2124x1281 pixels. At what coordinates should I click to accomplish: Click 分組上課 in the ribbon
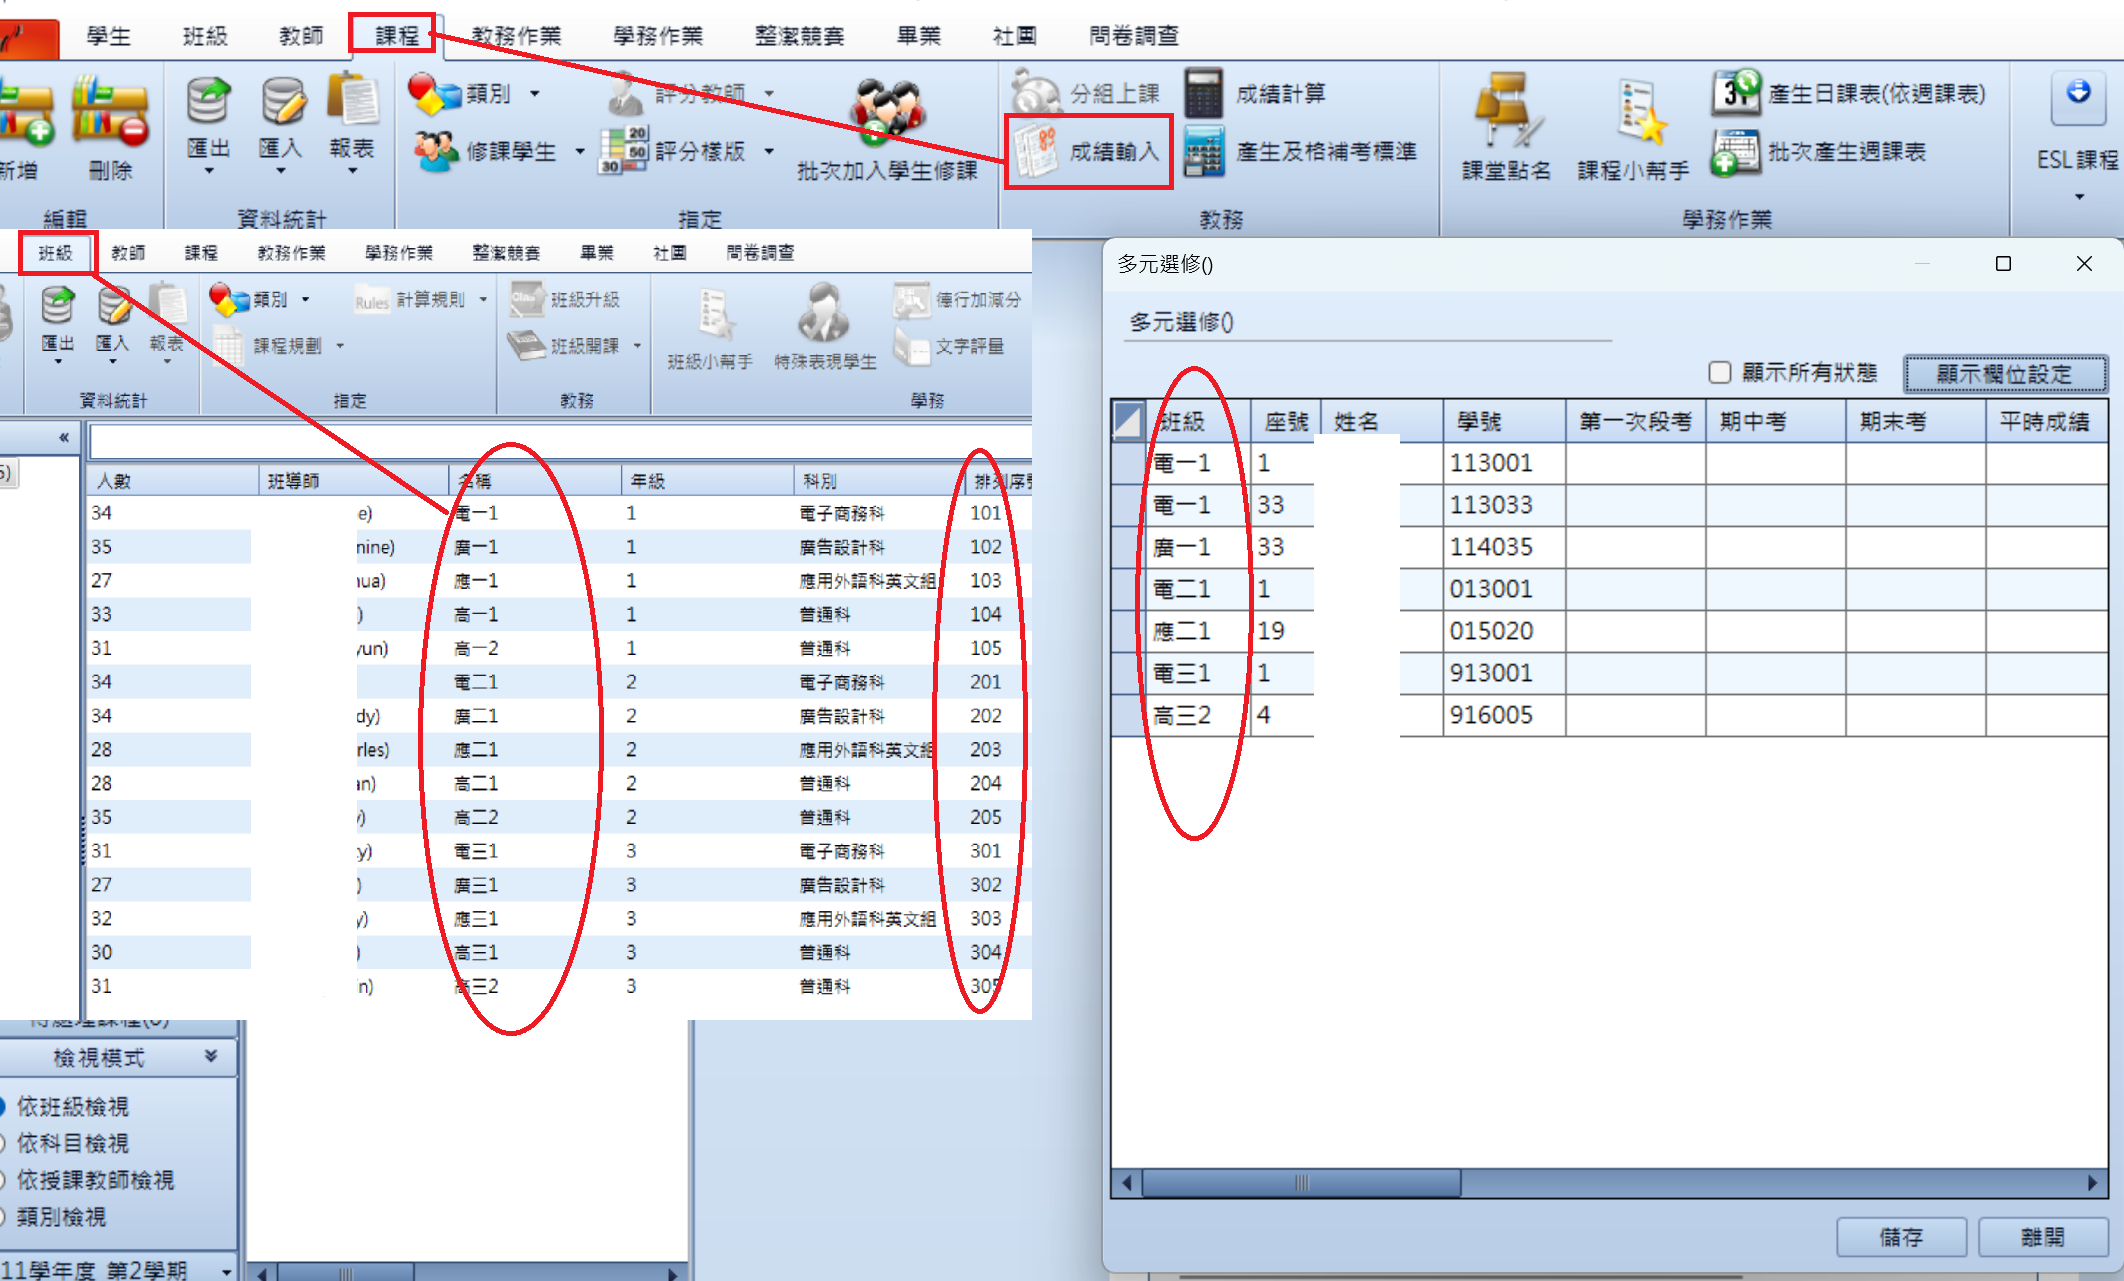tap(1086, 93)
